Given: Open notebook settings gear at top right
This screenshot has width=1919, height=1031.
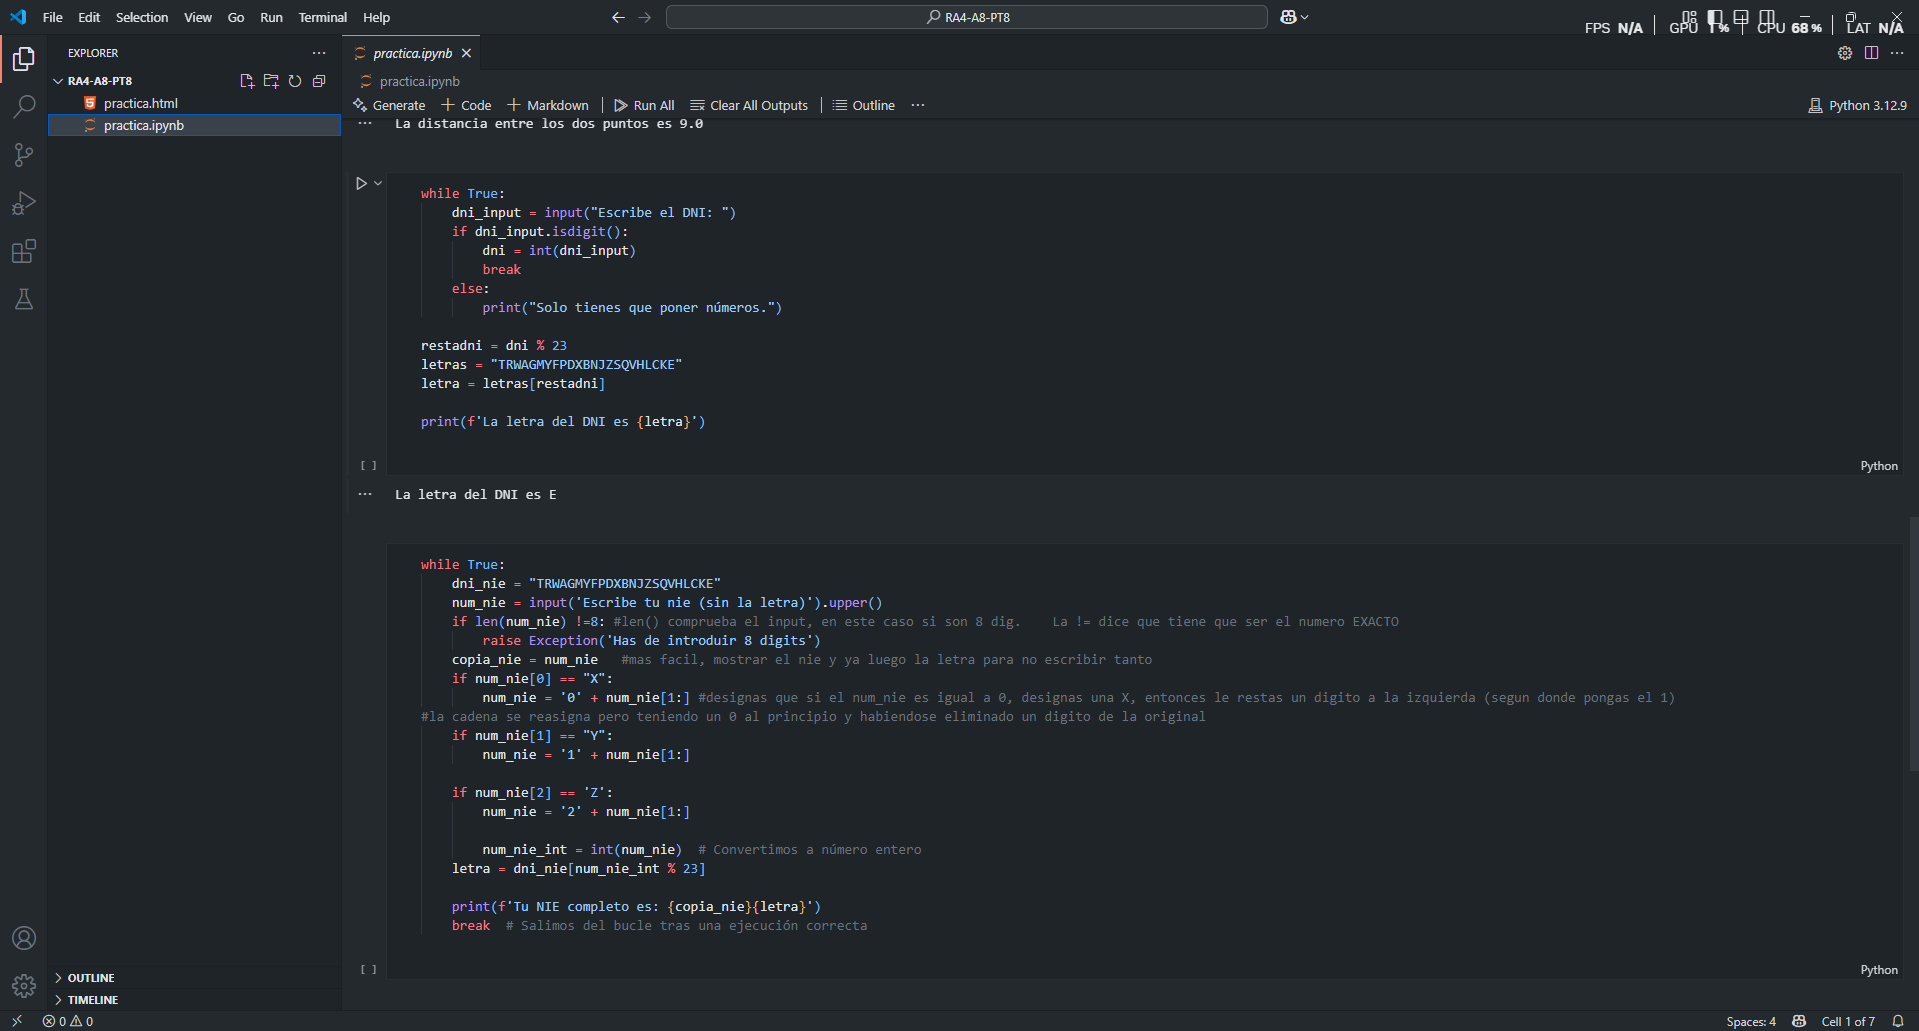Looking at the screenshot, I should coord(1845,53).
